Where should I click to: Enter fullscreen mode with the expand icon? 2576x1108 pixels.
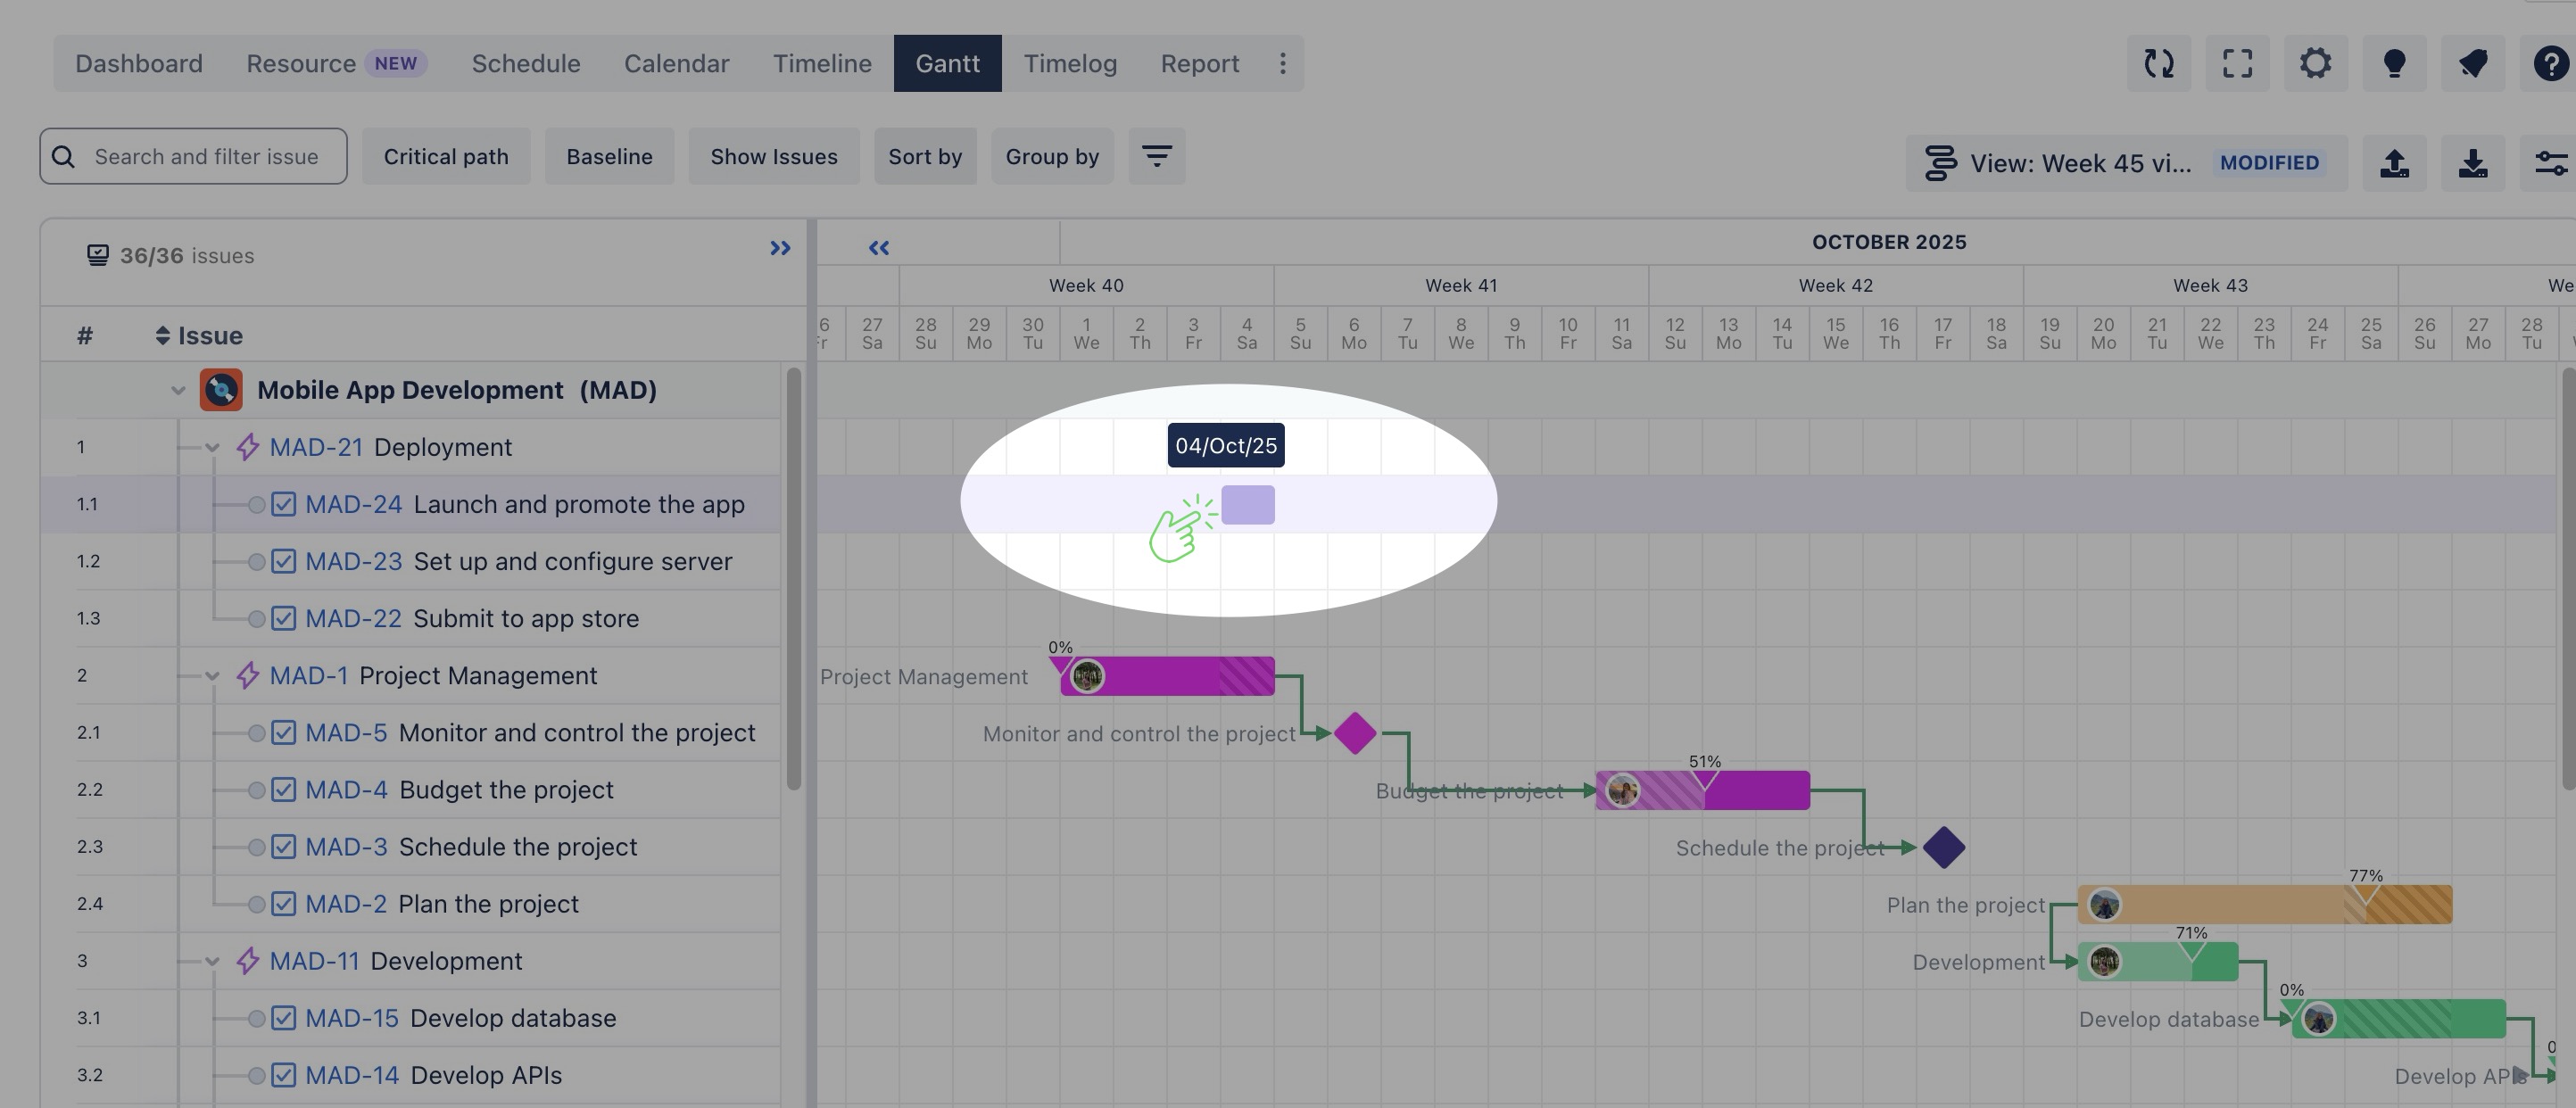point(2237,64)
